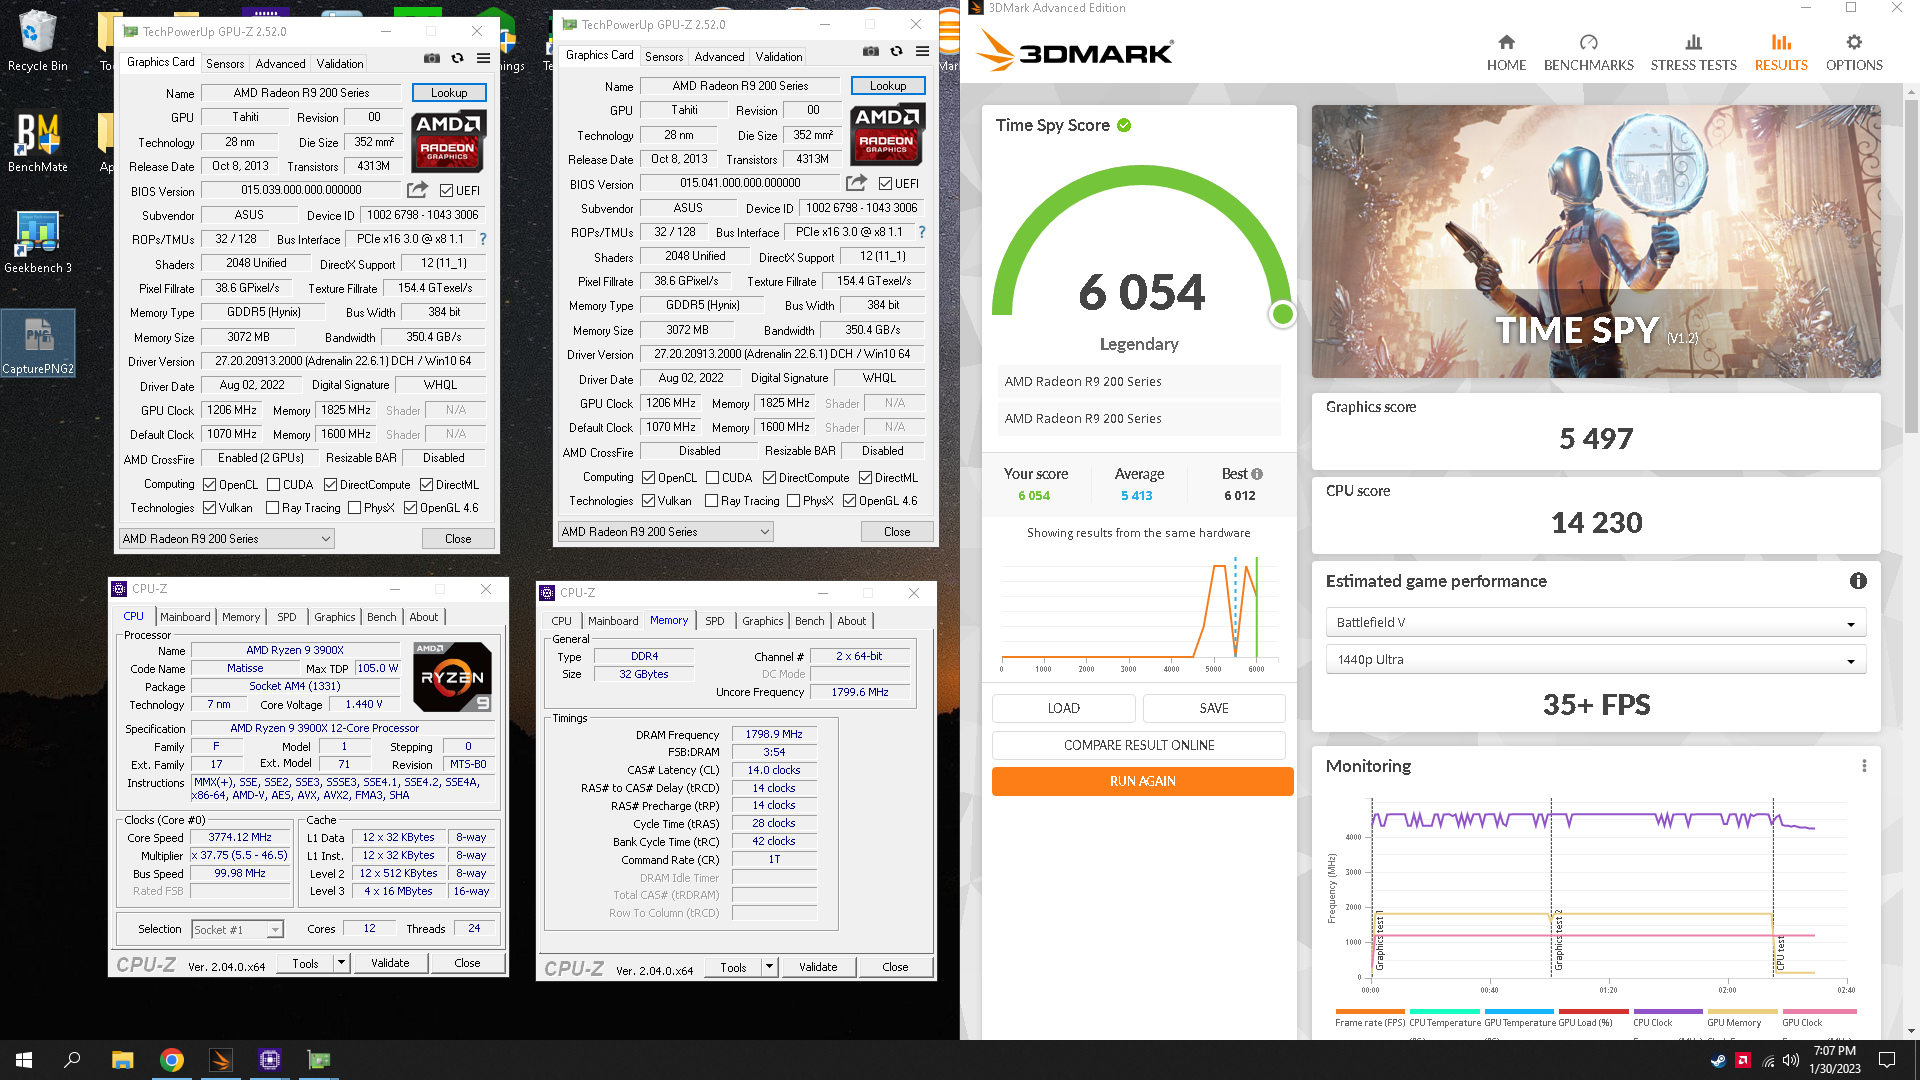This screenshot has height=1080, width=1920.
Task: Open Windows Start menu
Action: point(24,1060)
